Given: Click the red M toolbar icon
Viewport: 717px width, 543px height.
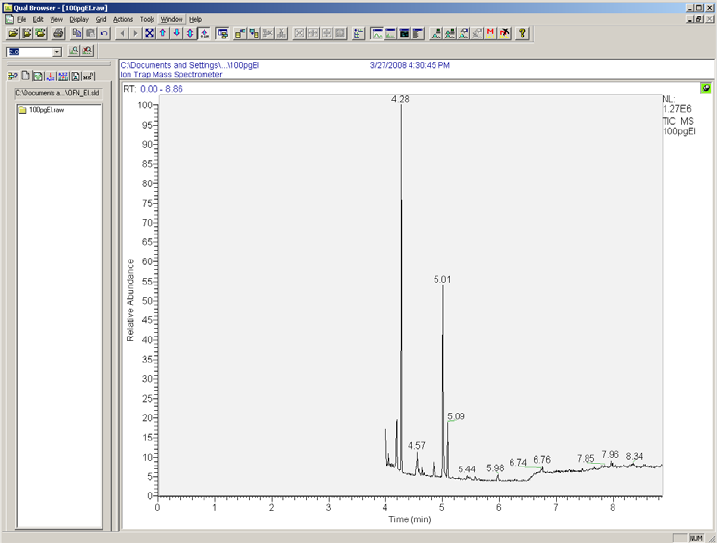Looking at the screenshot, I should point(491,33).
